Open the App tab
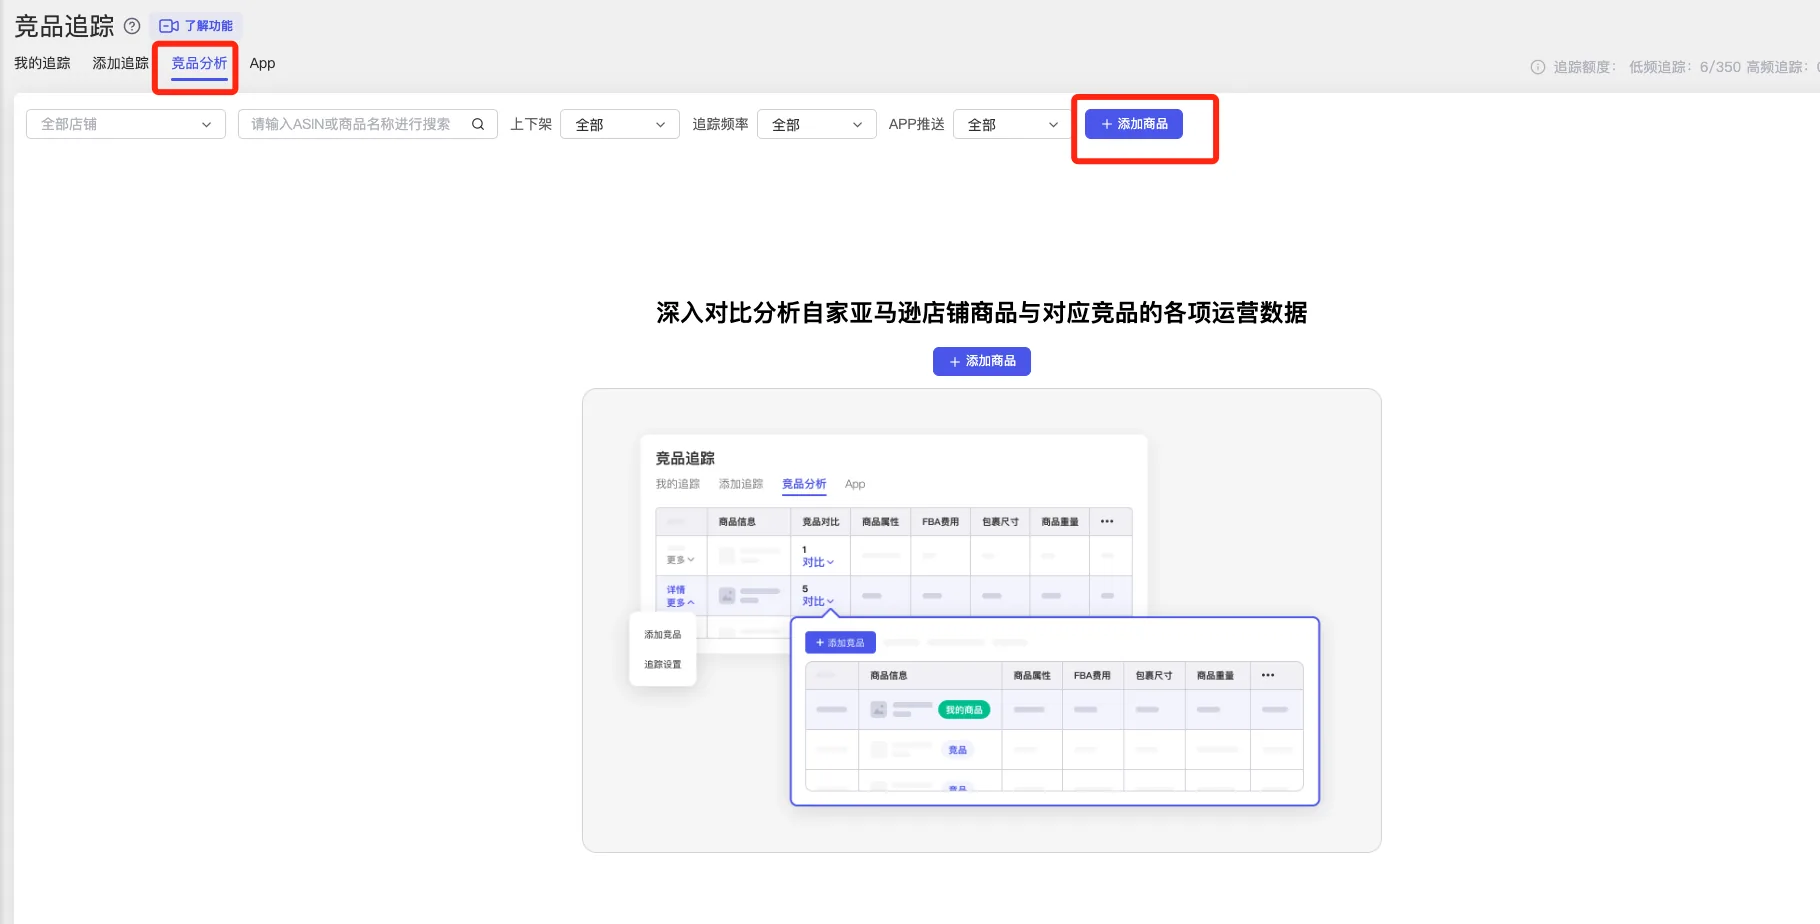Screen dimensions: 1820x924 (x=262, y=63)
